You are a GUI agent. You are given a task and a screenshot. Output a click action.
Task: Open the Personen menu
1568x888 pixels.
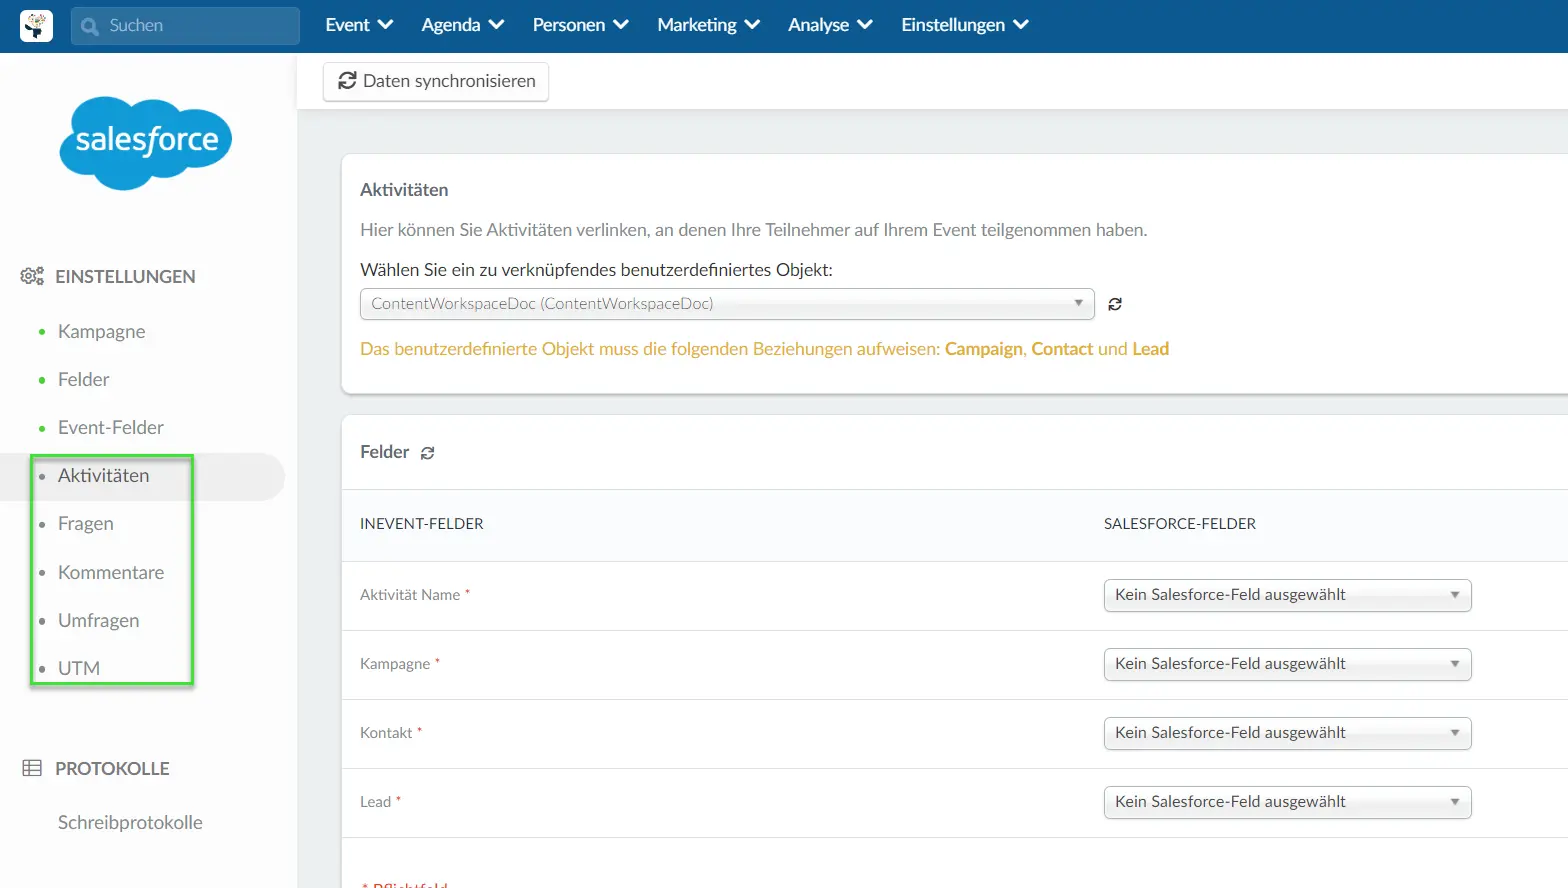click(x=580, y=25)
